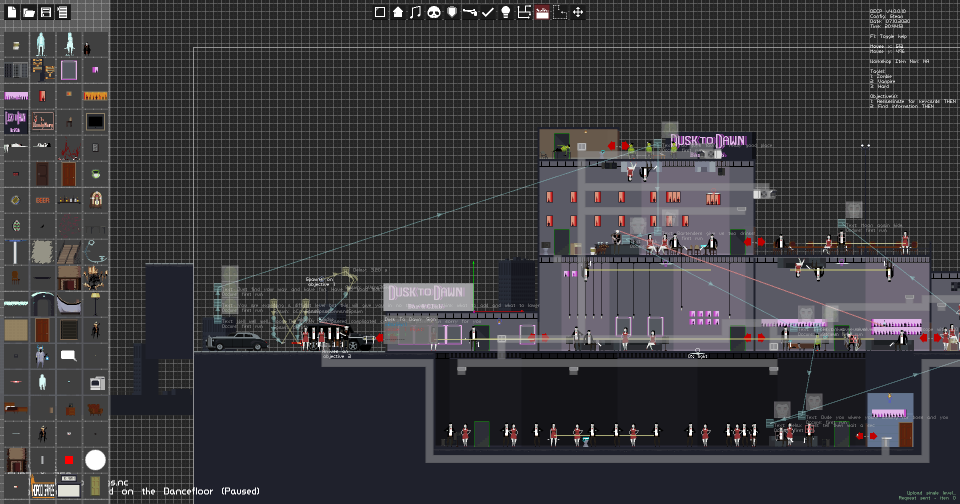Select the house building tool
Screen dimensions: 960x504
click(398, 12)
